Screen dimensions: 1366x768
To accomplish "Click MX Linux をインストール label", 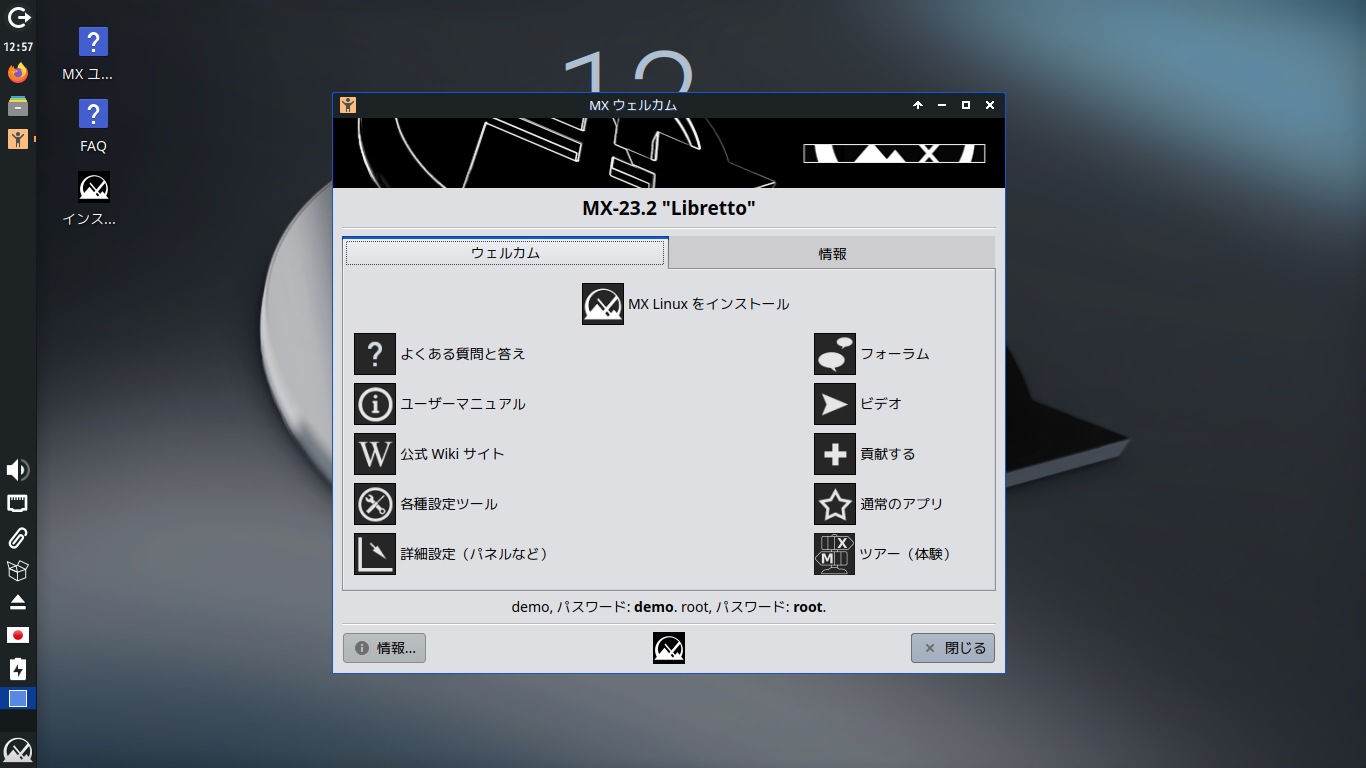I will (709, 304).
